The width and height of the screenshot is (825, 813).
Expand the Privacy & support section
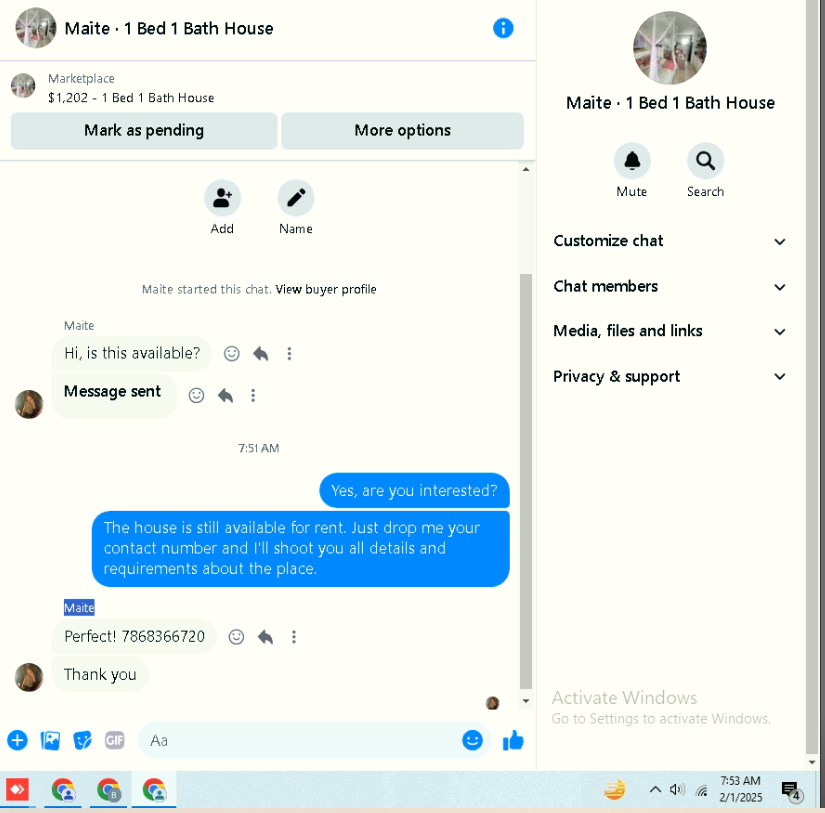coord(669,376)
